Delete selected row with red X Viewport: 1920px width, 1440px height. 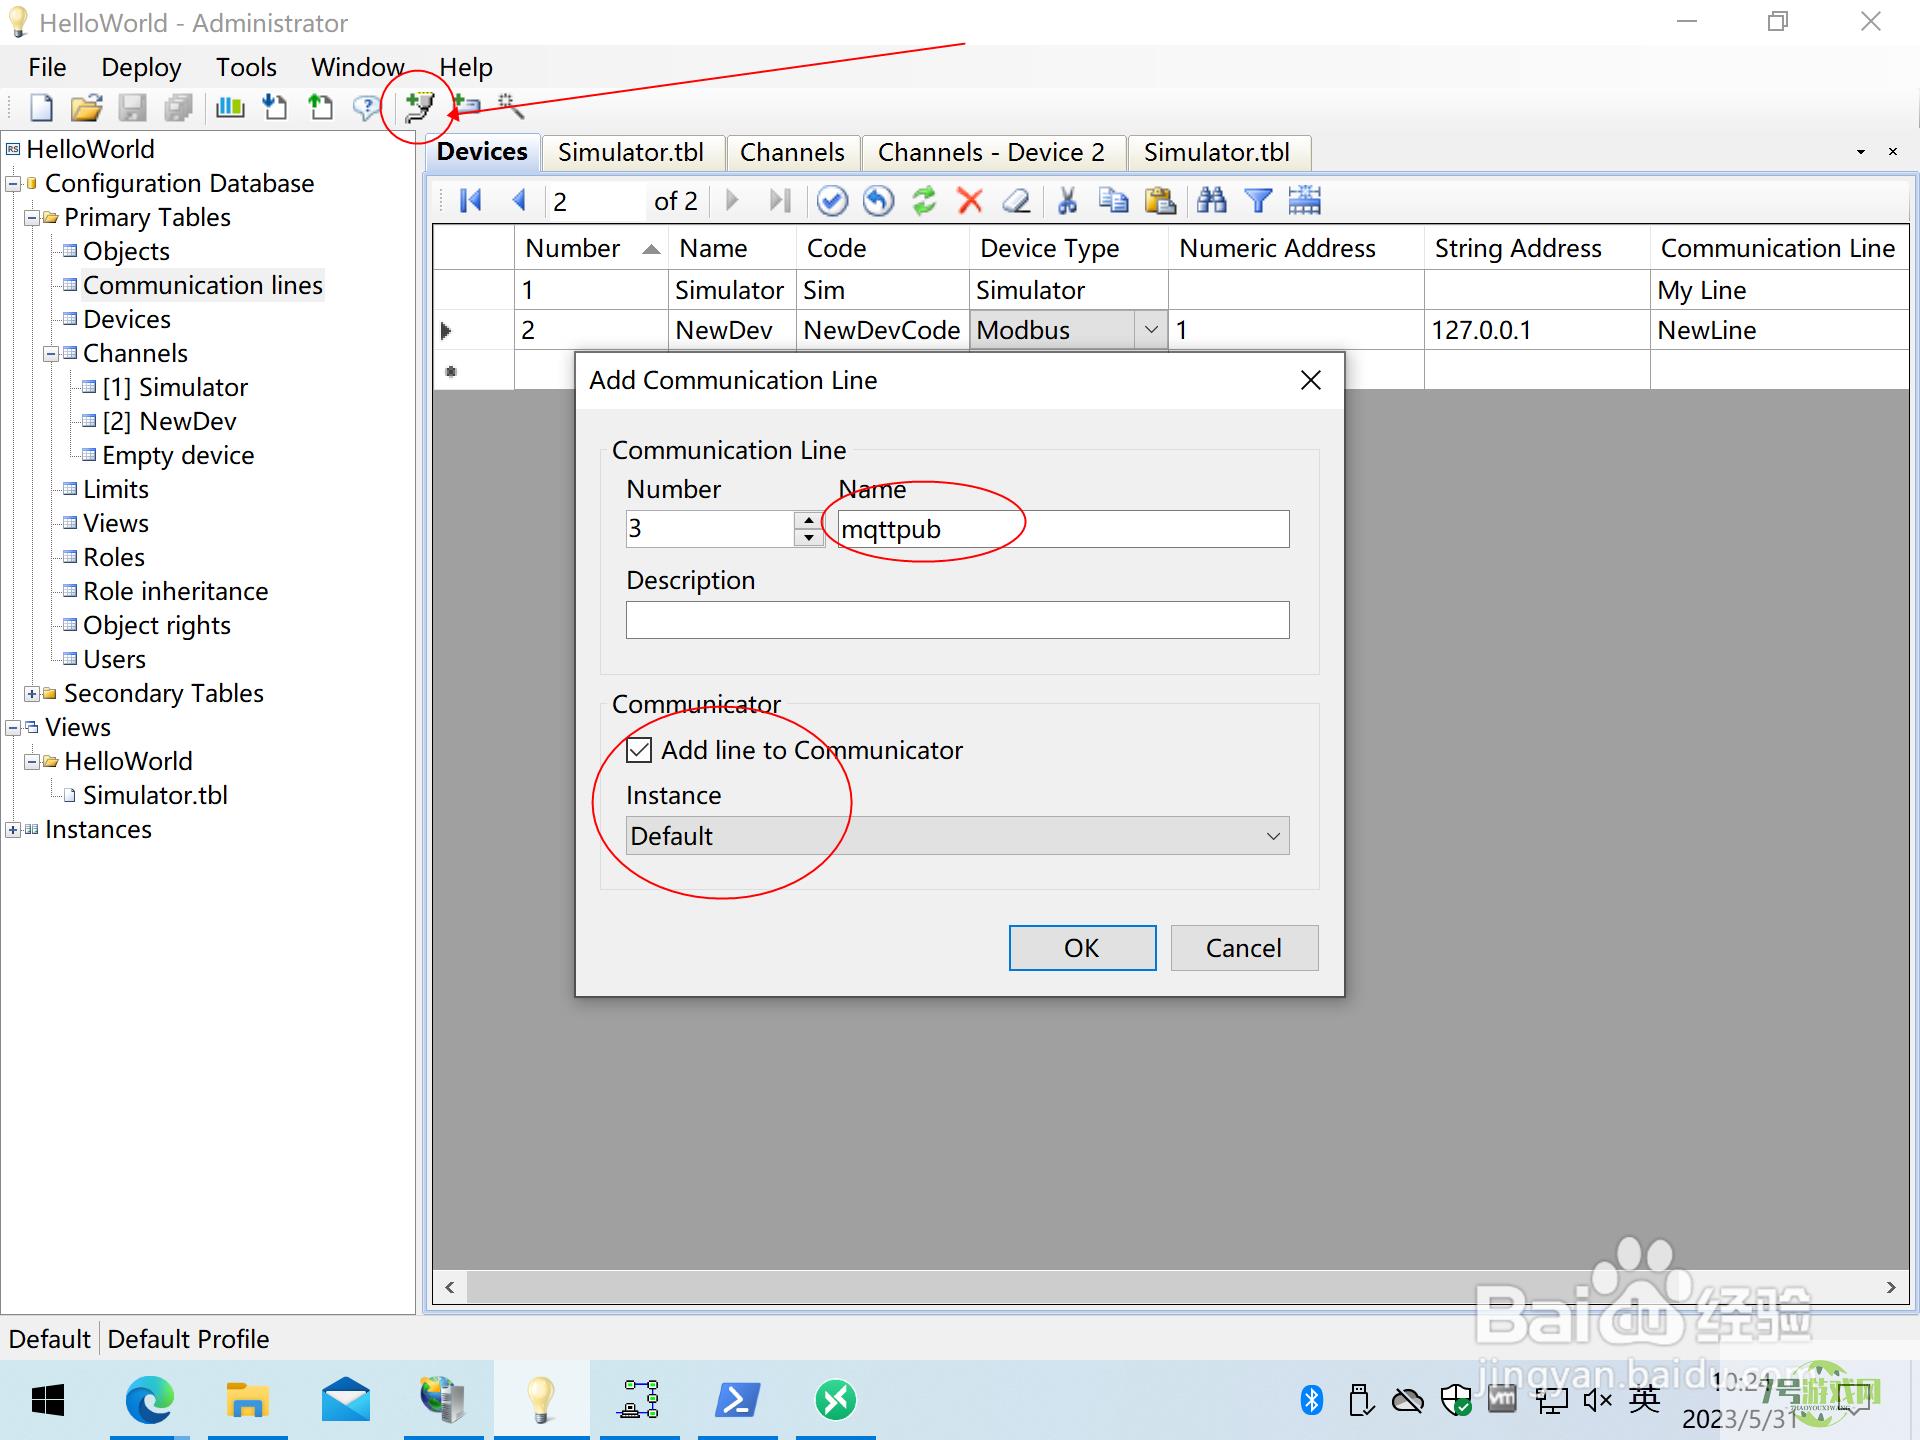point(969,201)
